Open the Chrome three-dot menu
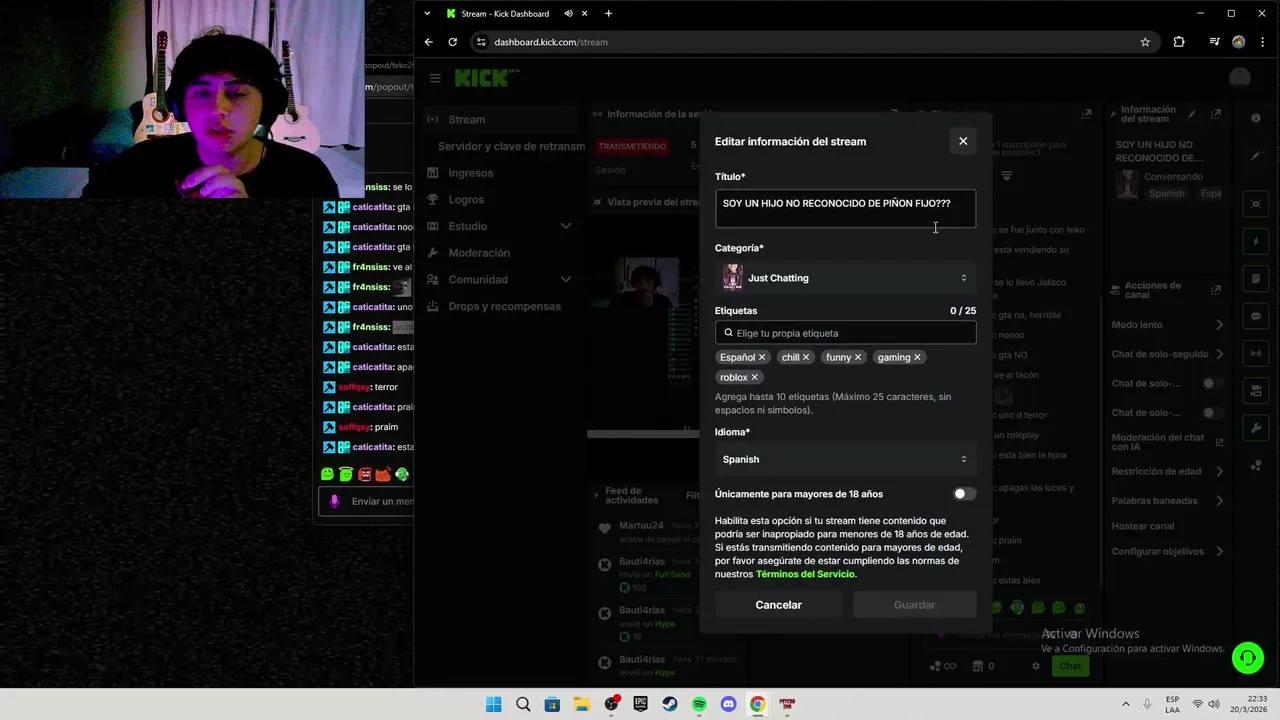 point(1263,42)
